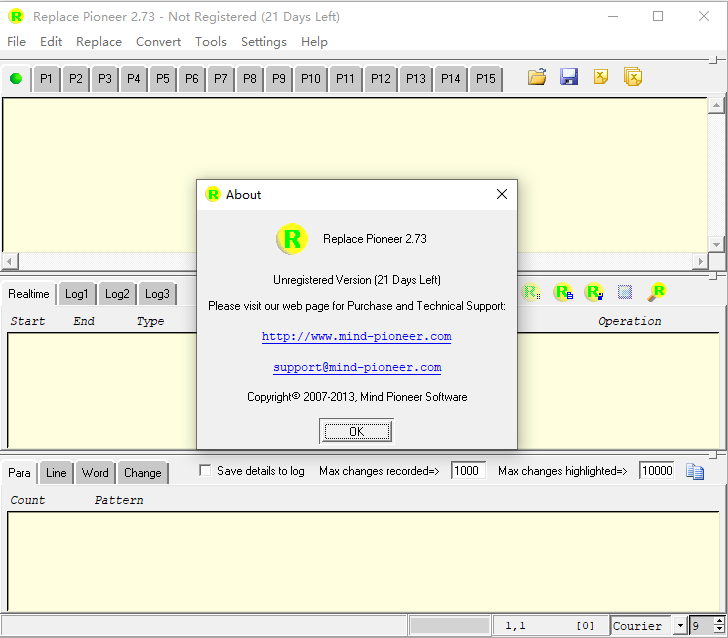Close the About dialog with X

502,194
